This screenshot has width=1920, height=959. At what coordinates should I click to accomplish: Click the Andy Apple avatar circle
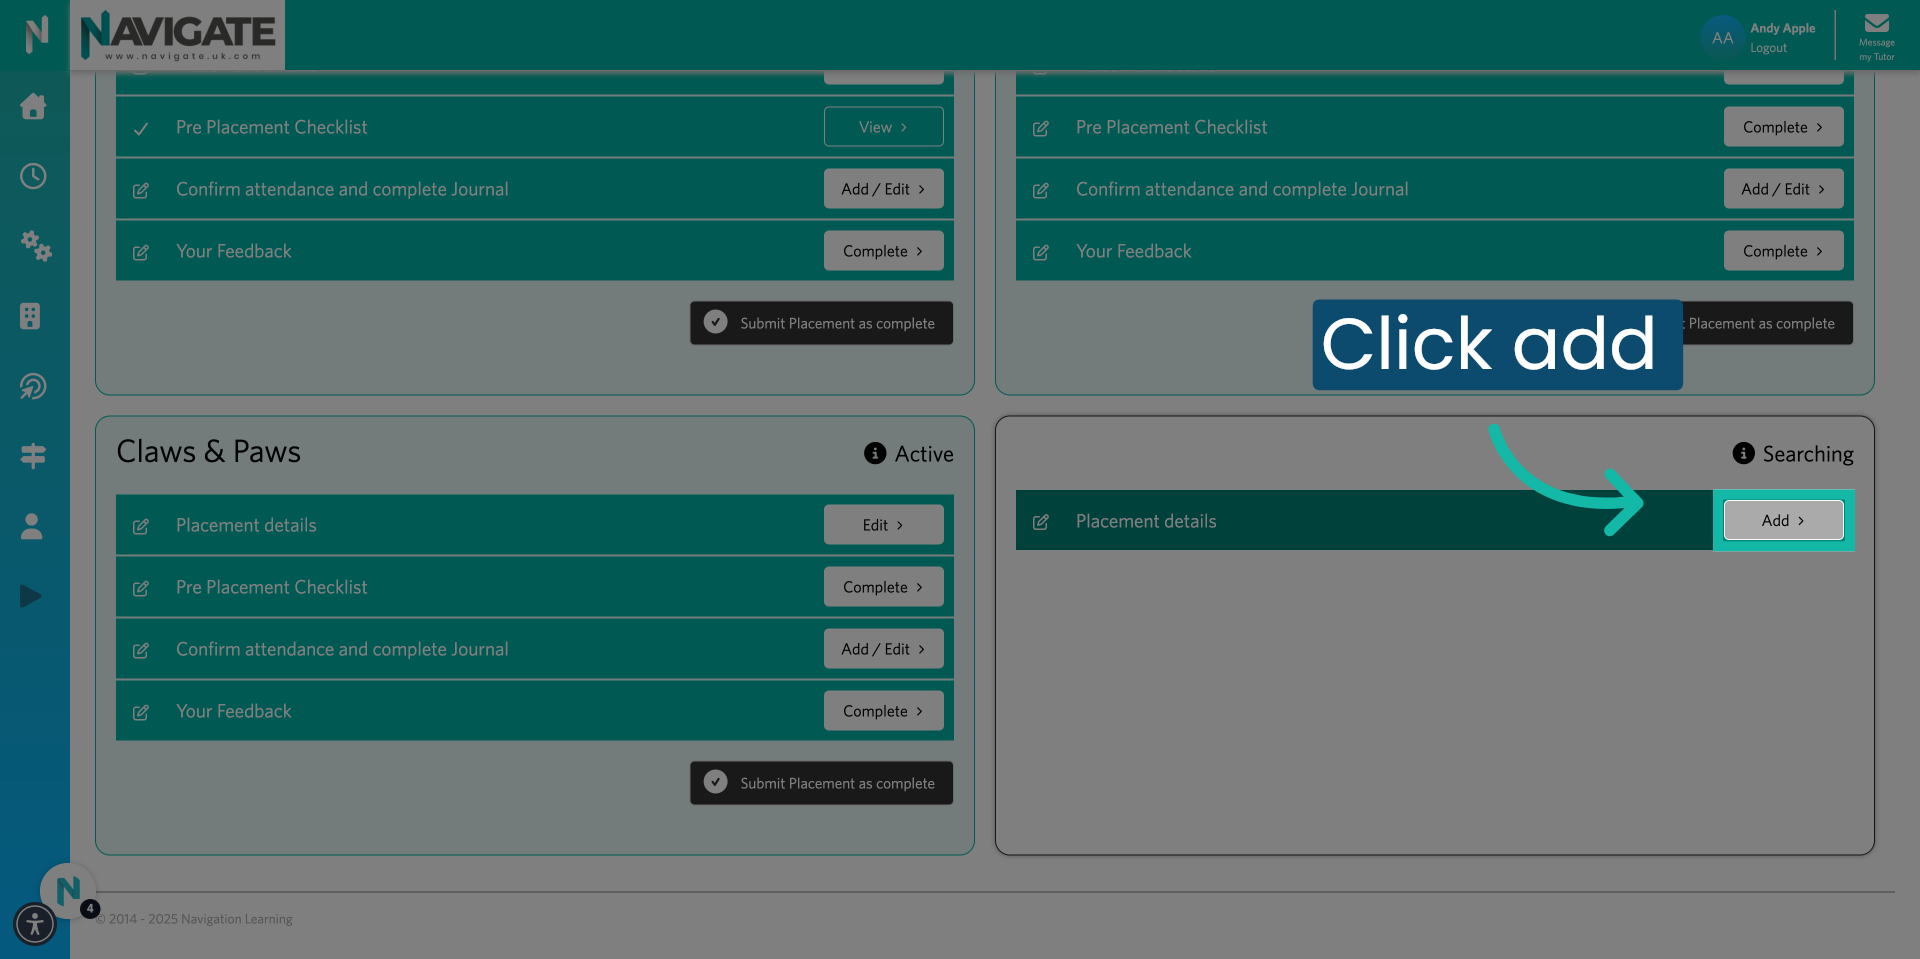tap(1722, 37)
